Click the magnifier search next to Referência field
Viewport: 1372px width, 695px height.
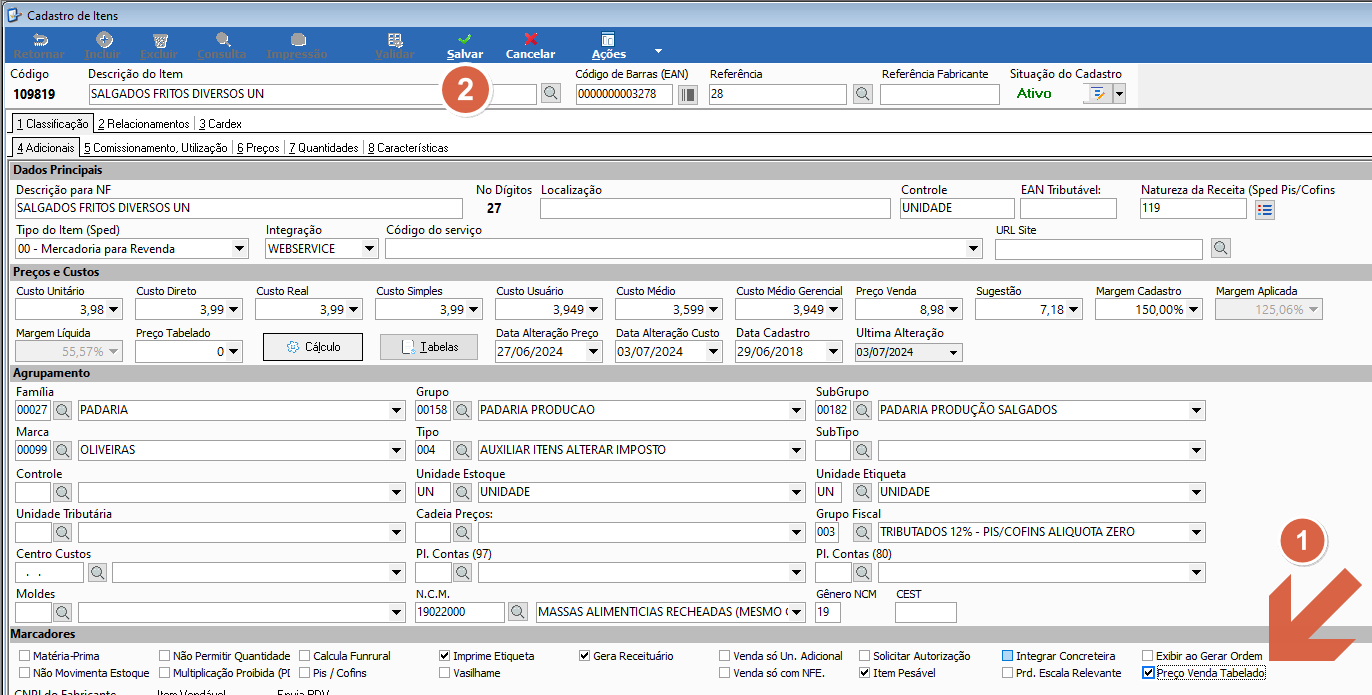coord(863,94)
